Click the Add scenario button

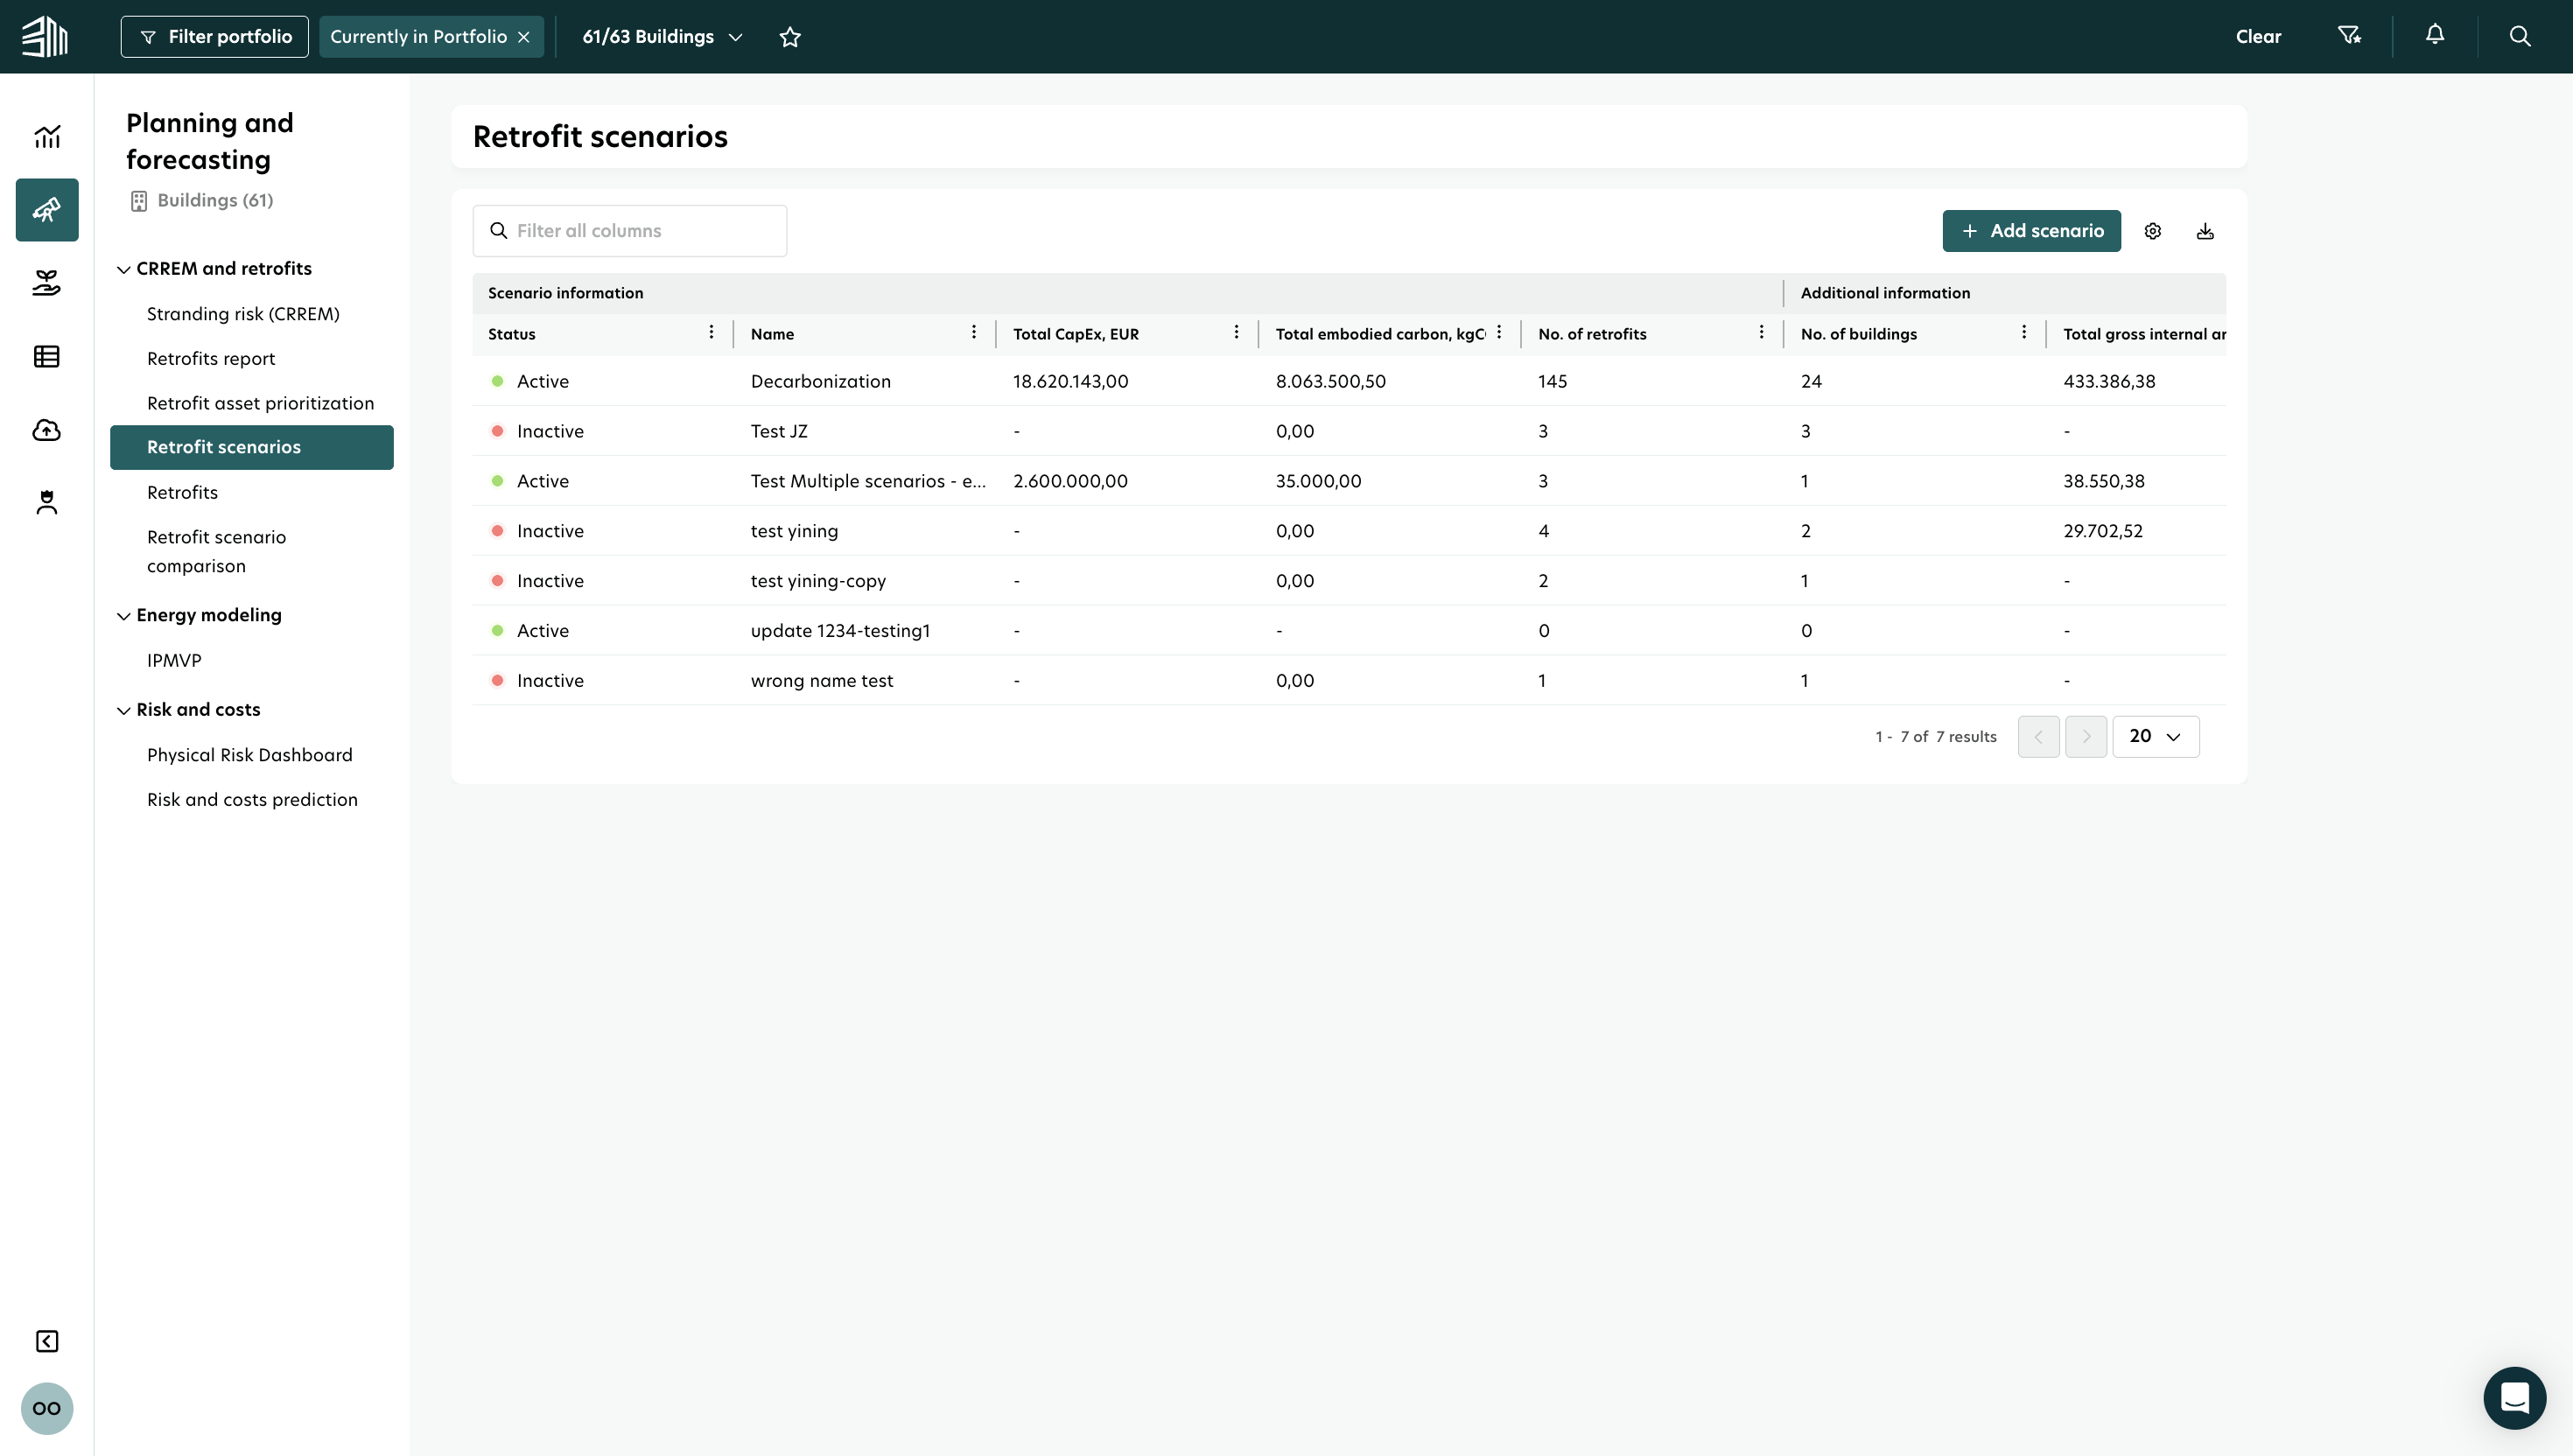click(x=2031, y=231)
